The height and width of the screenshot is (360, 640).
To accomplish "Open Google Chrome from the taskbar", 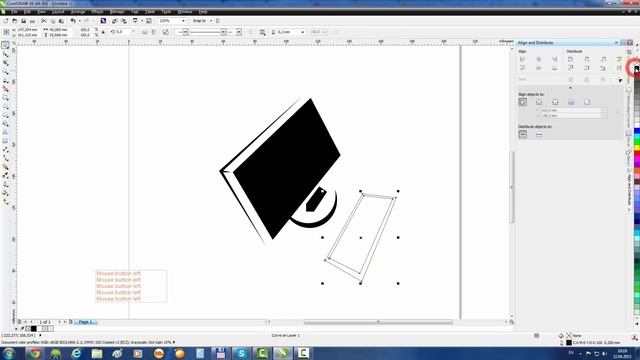I will point(35,353).
